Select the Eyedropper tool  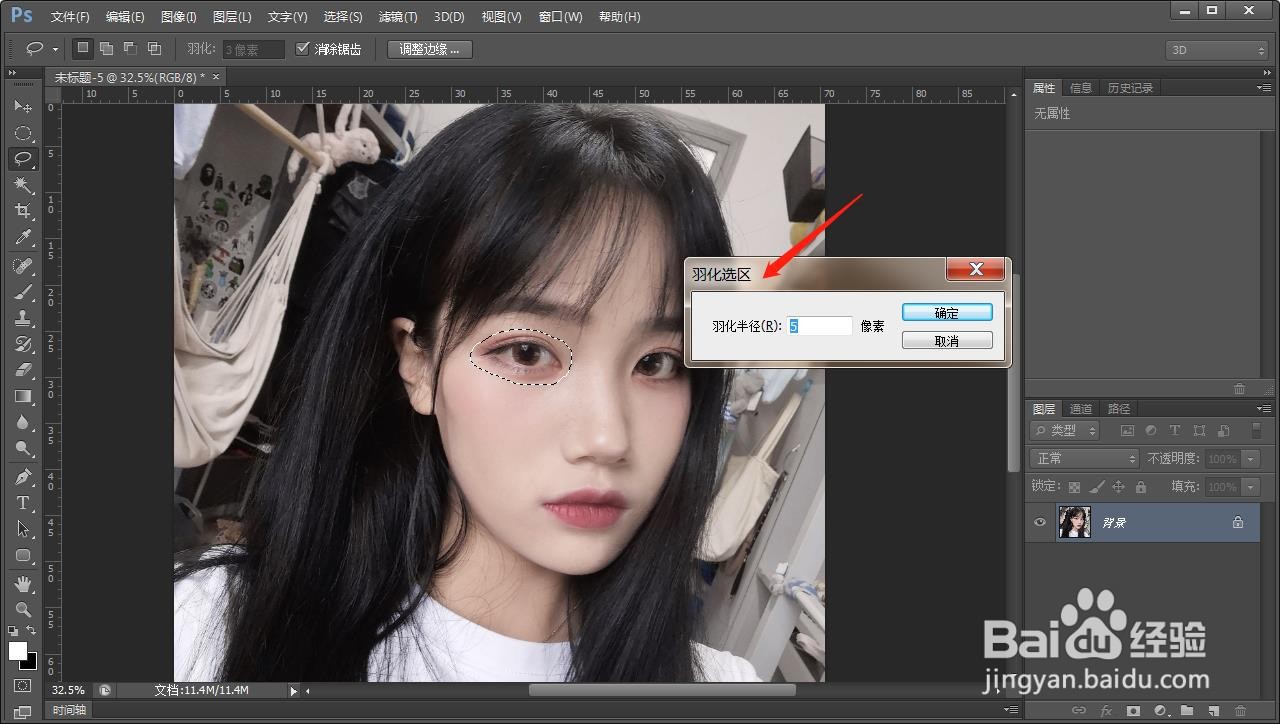23,237
